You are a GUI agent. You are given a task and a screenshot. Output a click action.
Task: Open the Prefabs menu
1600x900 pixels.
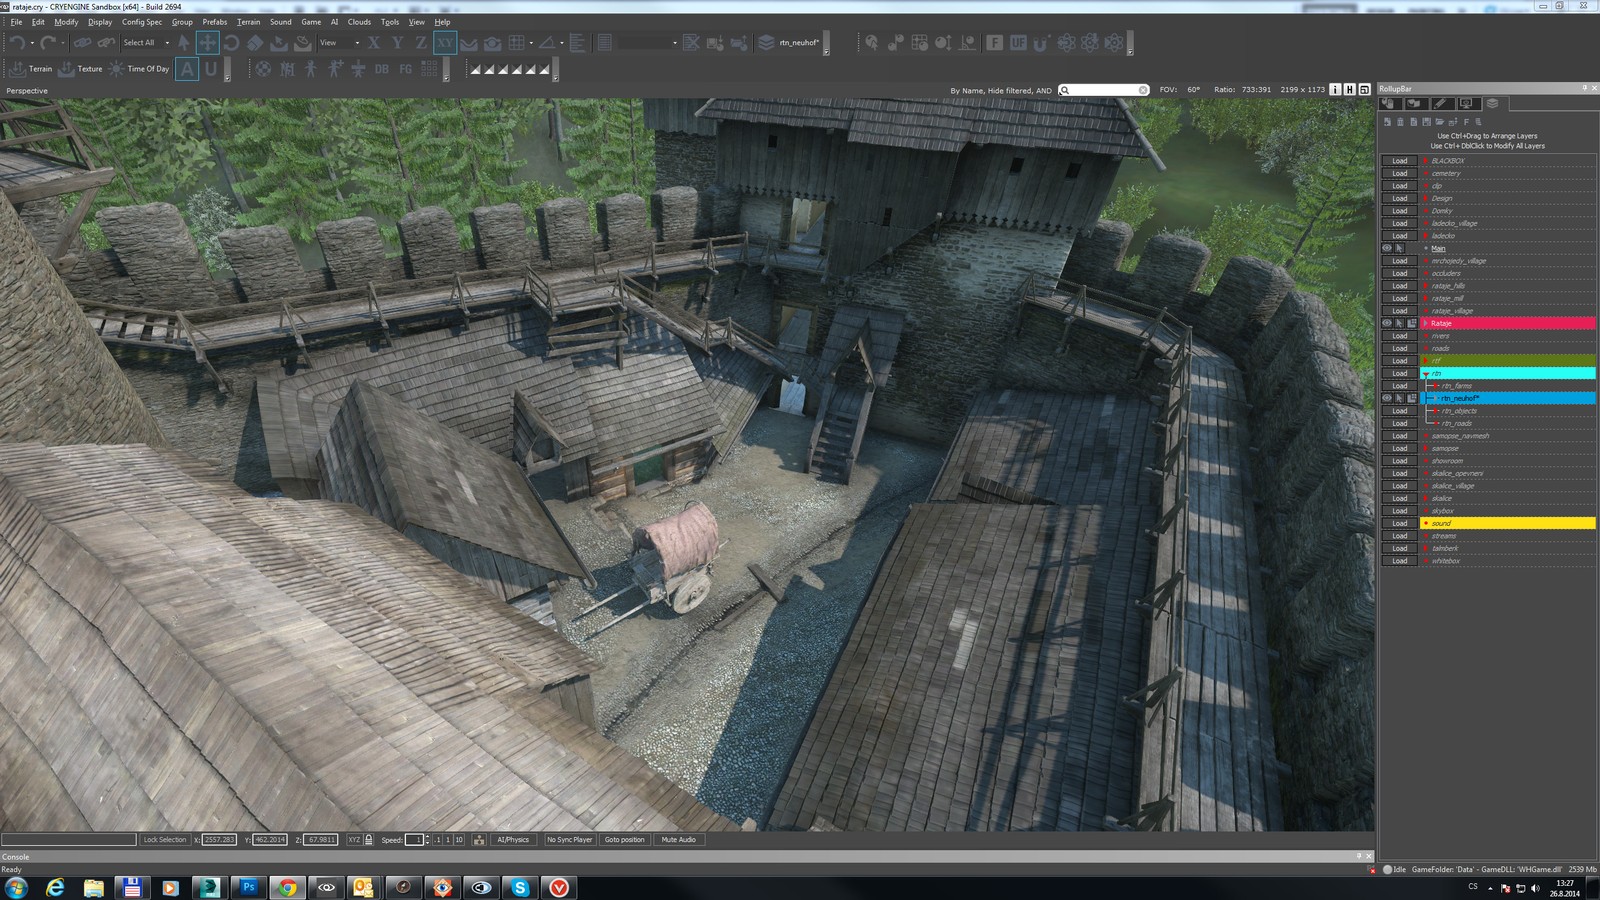point(214,22)
